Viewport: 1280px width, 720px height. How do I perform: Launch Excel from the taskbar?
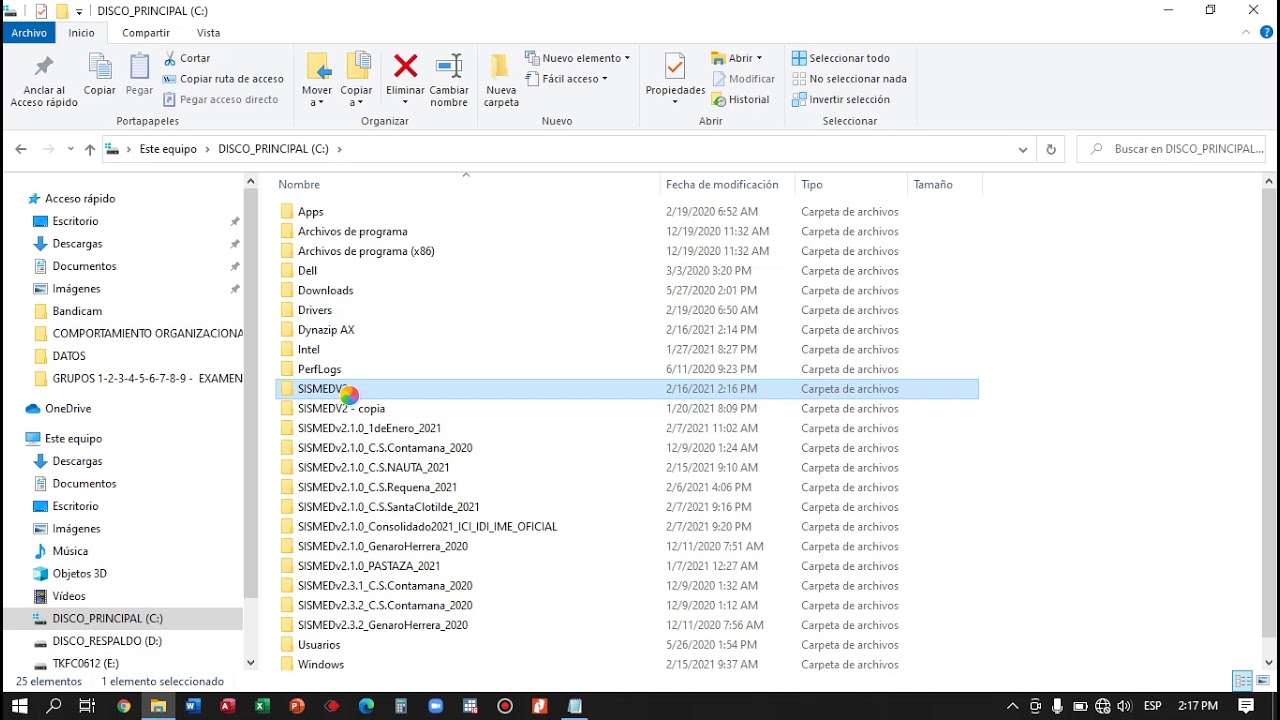261,706
